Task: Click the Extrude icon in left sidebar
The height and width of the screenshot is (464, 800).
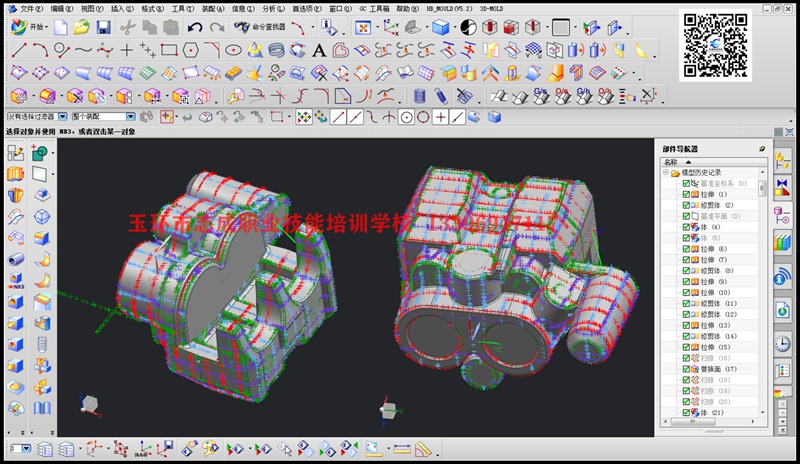Action: [15, 174]
